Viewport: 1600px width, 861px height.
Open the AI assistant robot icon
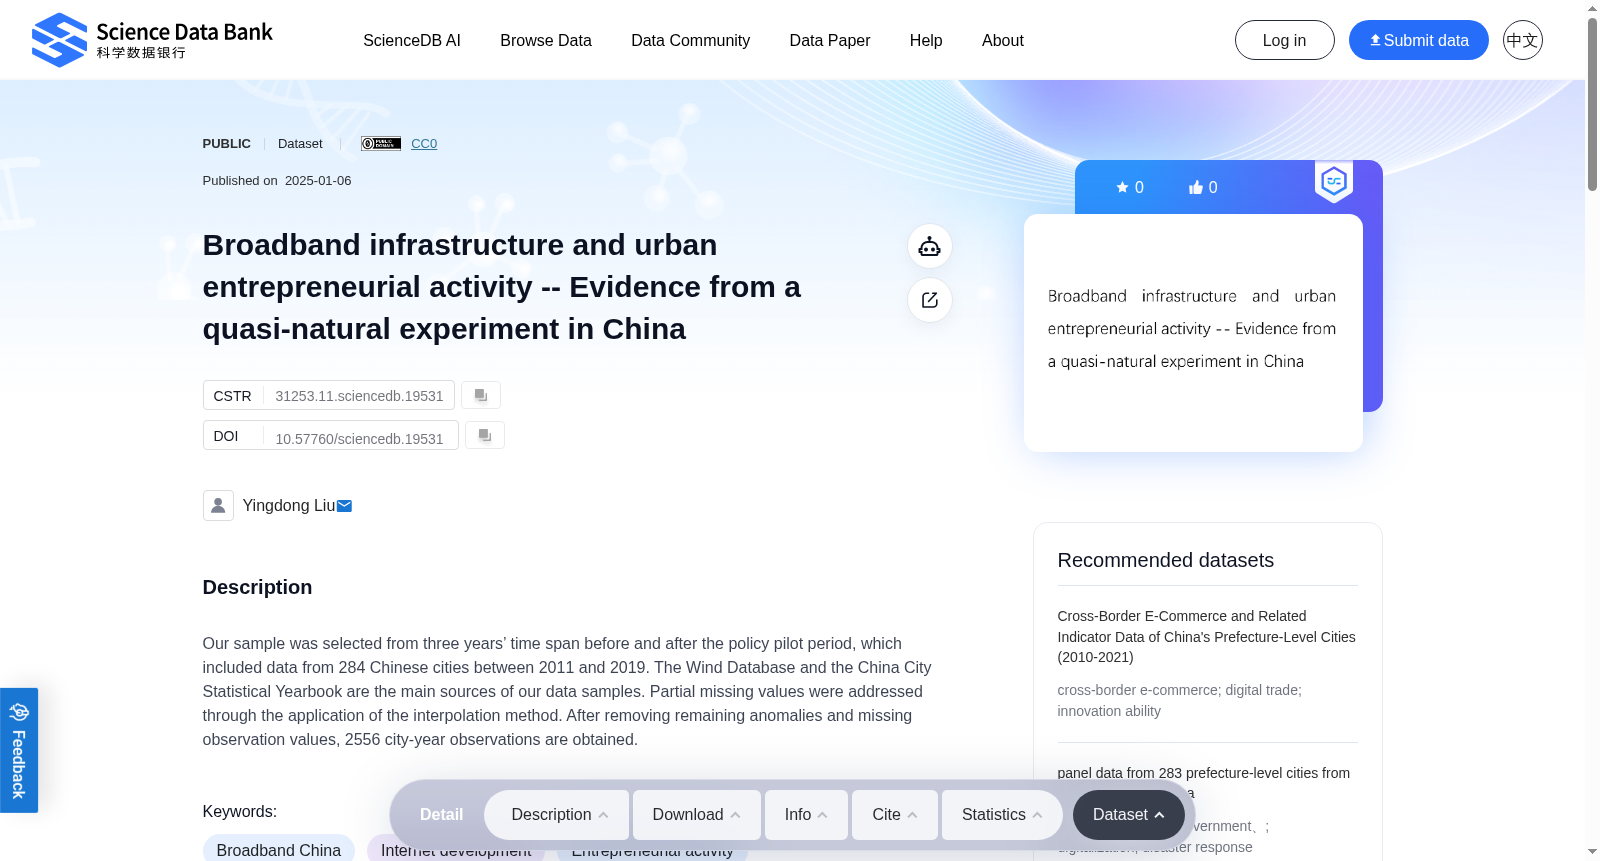coord(930,246)
